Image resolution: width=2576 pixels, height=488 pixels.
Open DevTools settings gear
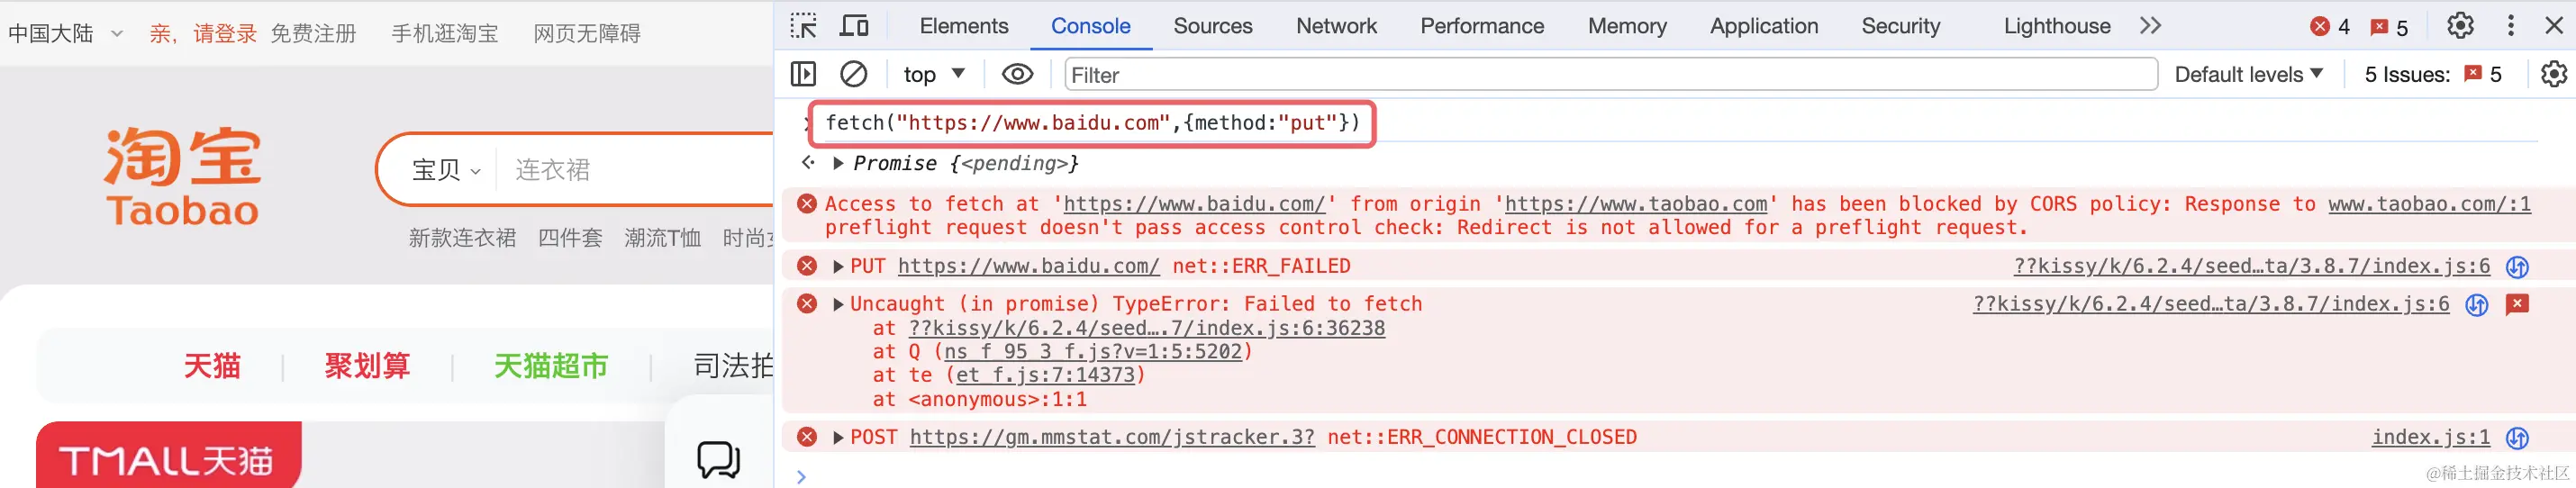[2459, 26]
